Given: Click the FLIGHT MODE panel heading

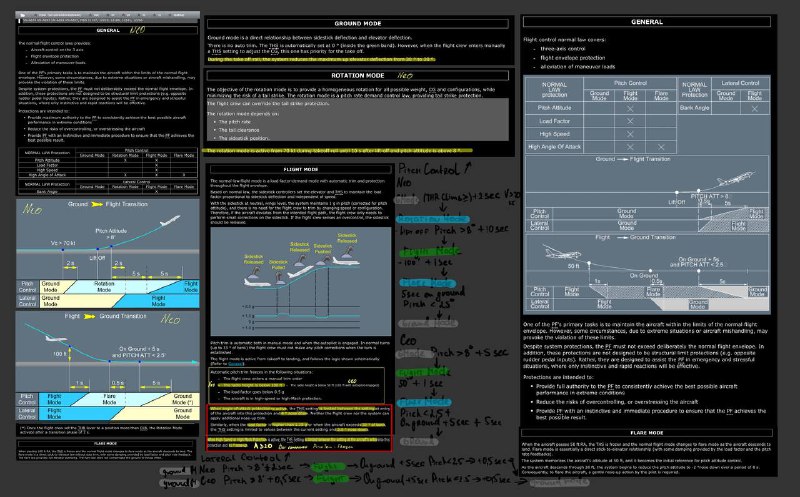Looking at the screenshot, I should pyautogui.click(x=301, y=169).
